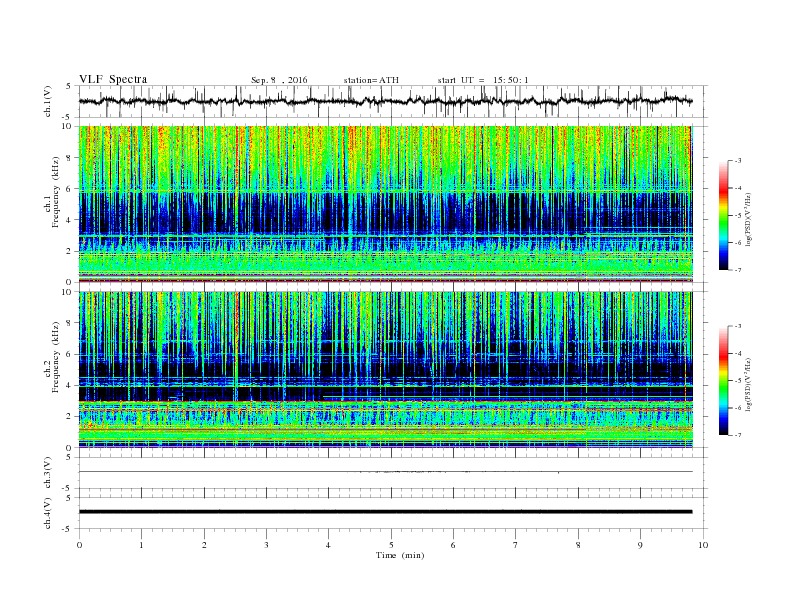Click the ch.1 waveform trace panel
Viewport: 792px width, 612px height.
[393, 101]
